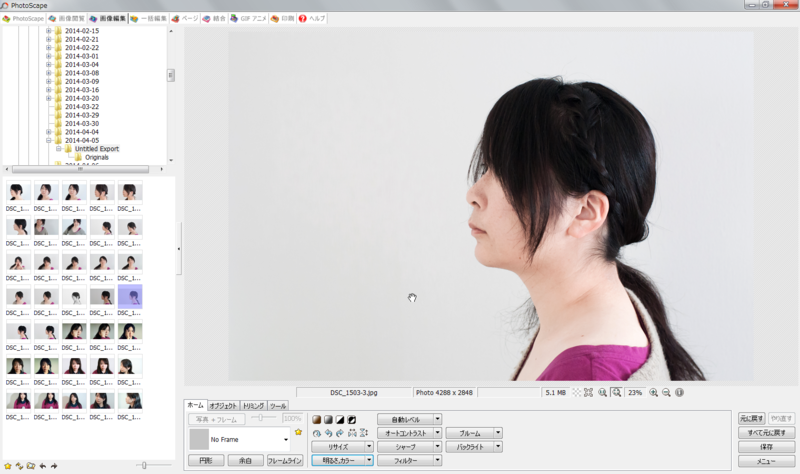Open the バックライト dropdown arrow
This screenshot has height=474, width=800.
tap(498, 446)
